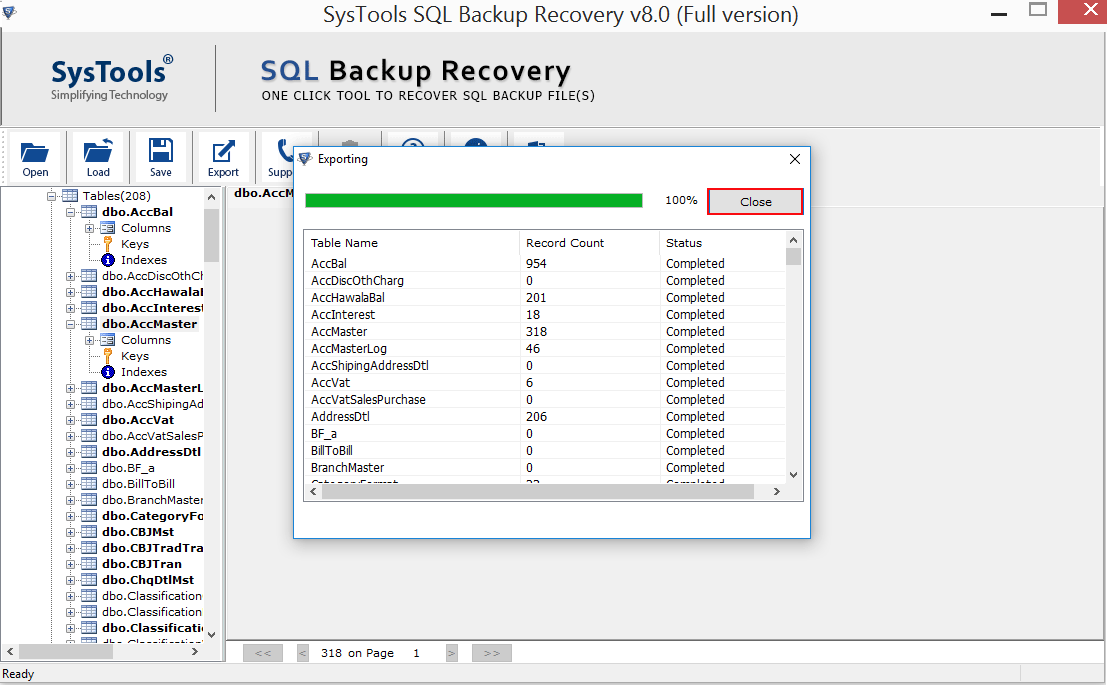Image resolution: width=1107 pixels, height=685 pixels.
Task: Click export list scroll up arrow
Action: (794, 240)
